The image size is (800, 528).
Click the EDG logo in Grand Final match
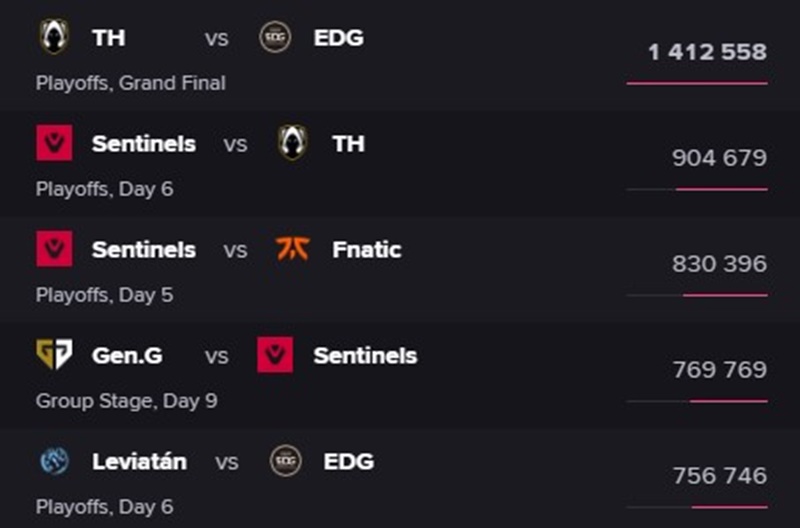click(275, 37)
